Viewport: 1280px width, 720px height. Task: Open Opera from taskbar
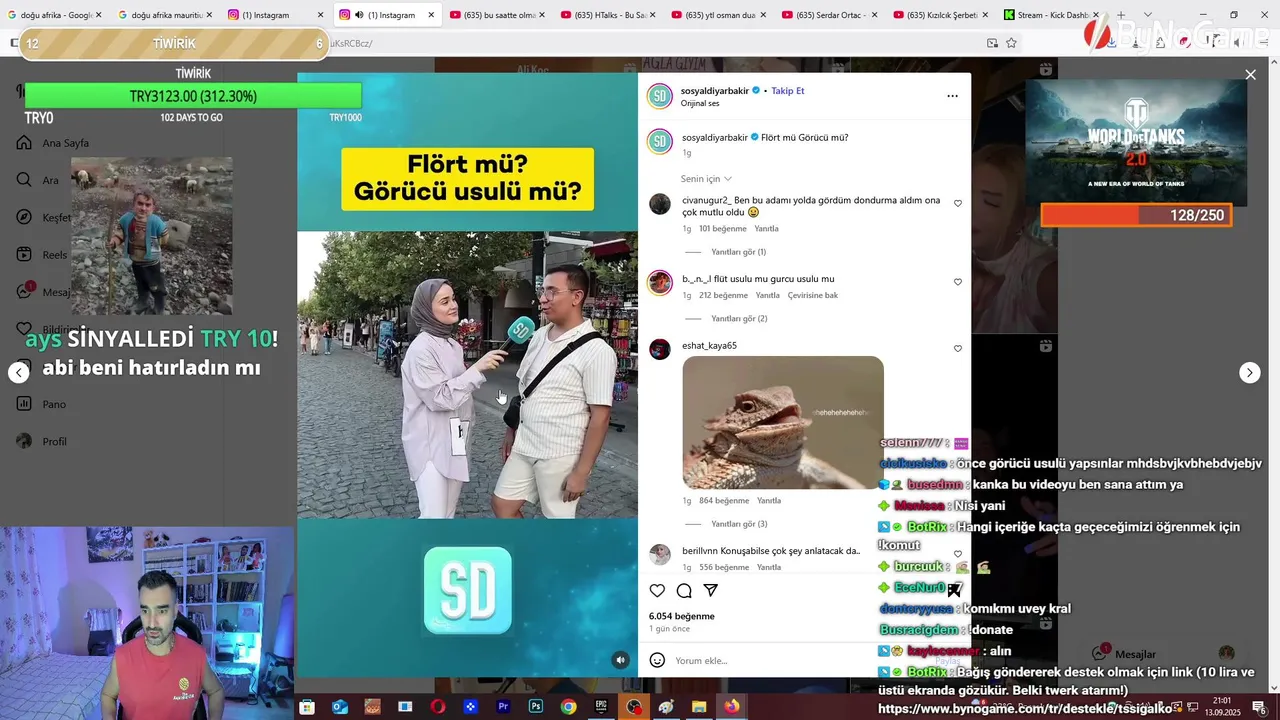tap(438, 707)
